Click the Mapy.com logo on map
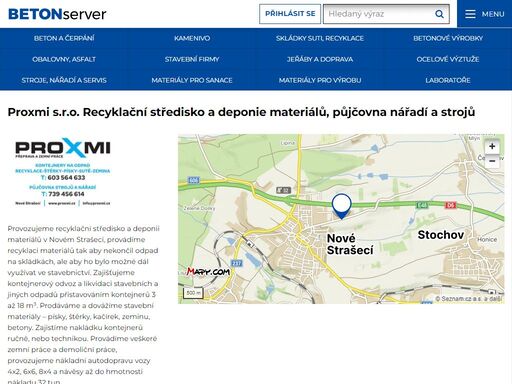The height and width of the screenshot is (384, 512). click(x=208, y=272)
